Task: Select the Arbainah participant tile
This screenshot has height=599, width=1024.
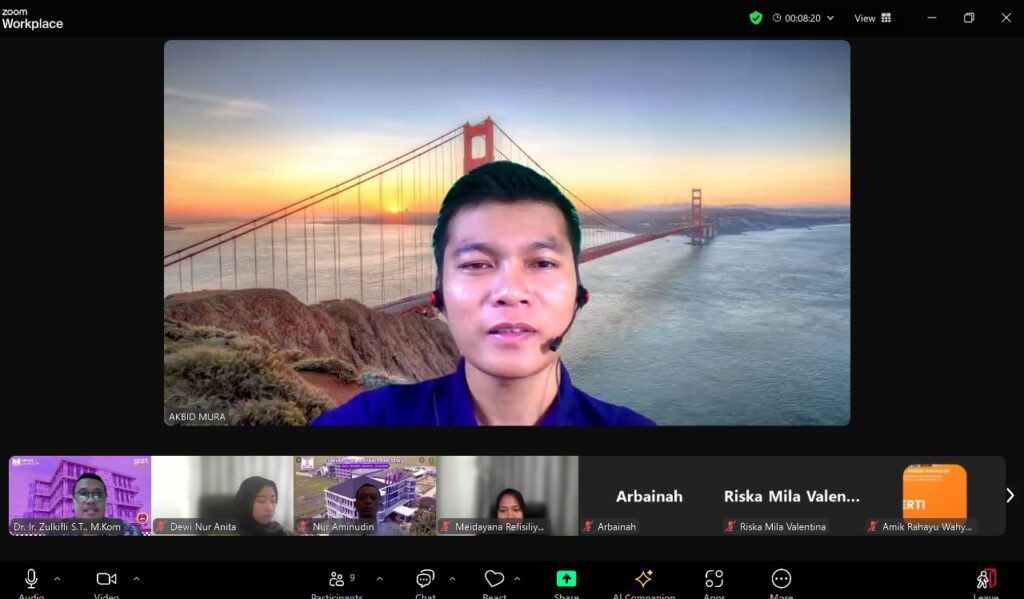Action: tap(649, 495)
